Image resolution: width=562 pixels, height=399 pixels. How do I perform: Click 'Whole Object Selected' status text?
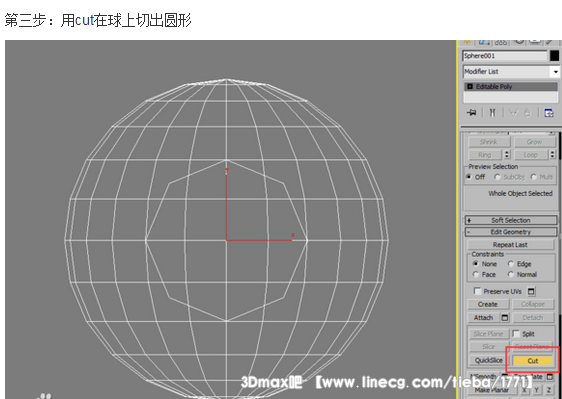pyautogui.click(x=520, y=193)
